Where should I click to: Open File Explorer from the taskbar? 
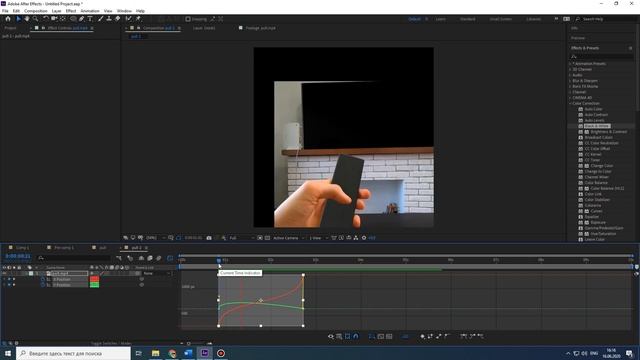coord(156,353)
